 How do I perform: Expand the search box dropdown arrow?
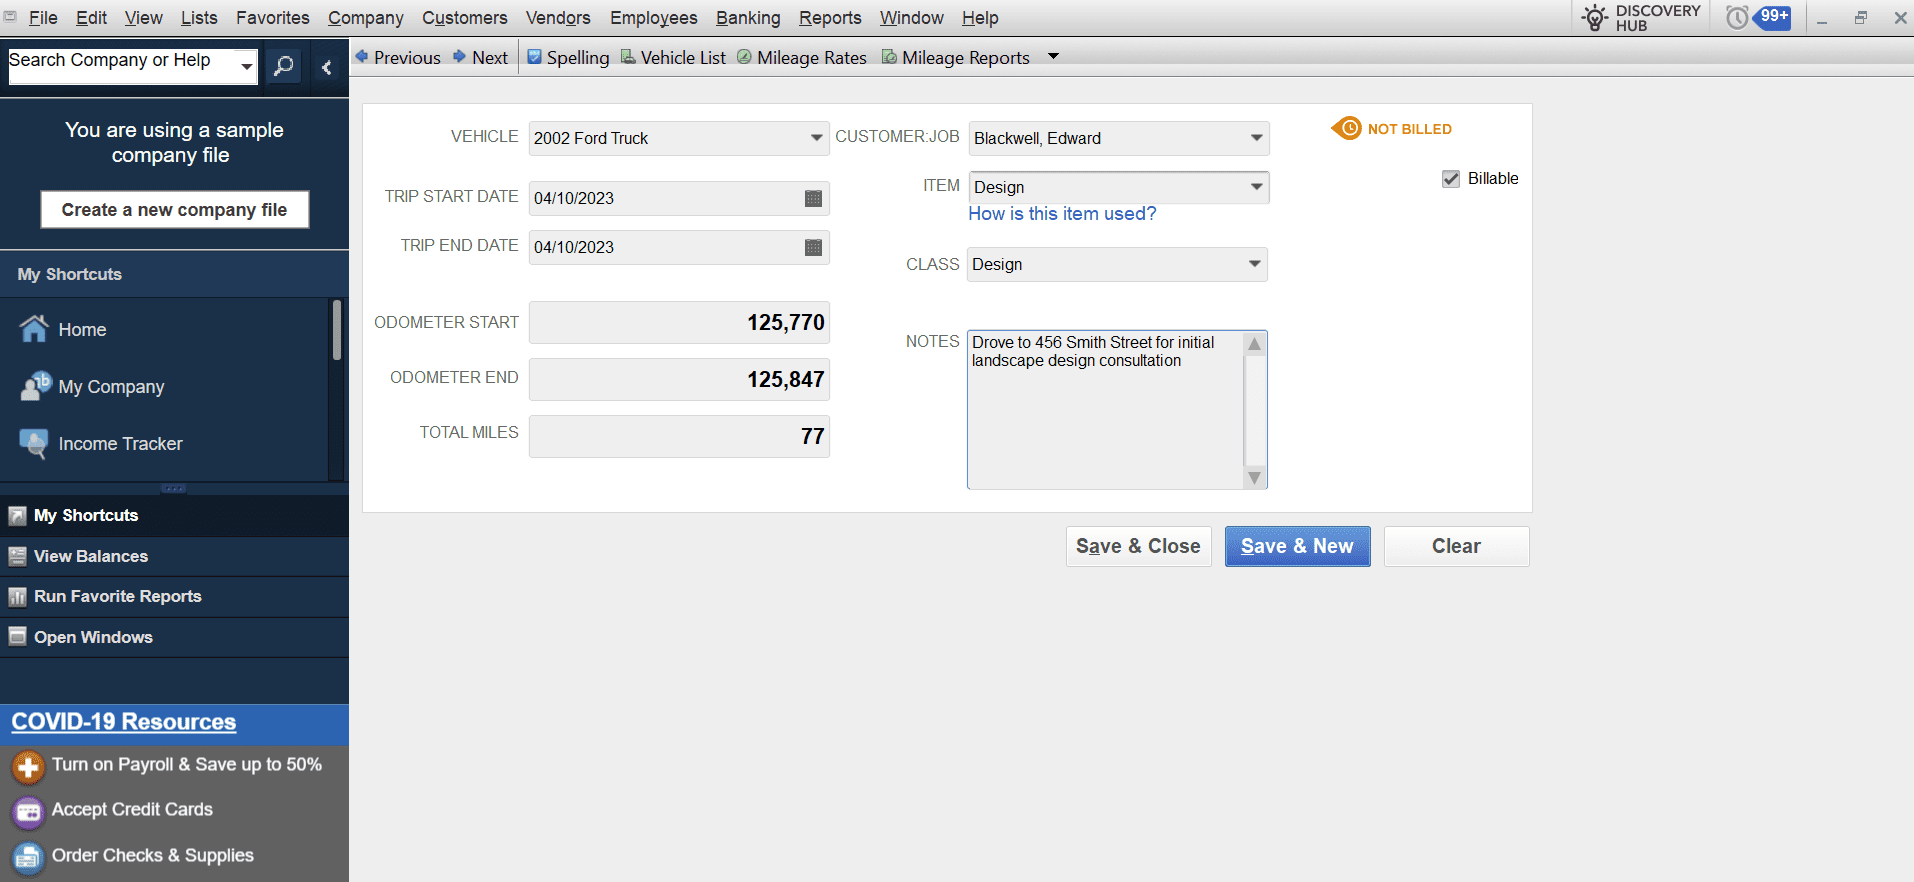246,67
